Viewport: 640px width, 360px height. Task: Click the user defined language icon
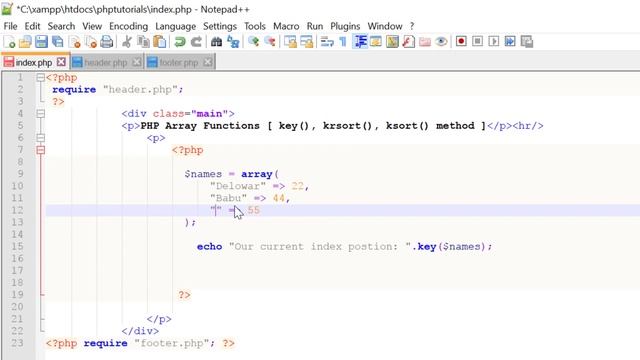pyautogui.click(x=376, y=42)
